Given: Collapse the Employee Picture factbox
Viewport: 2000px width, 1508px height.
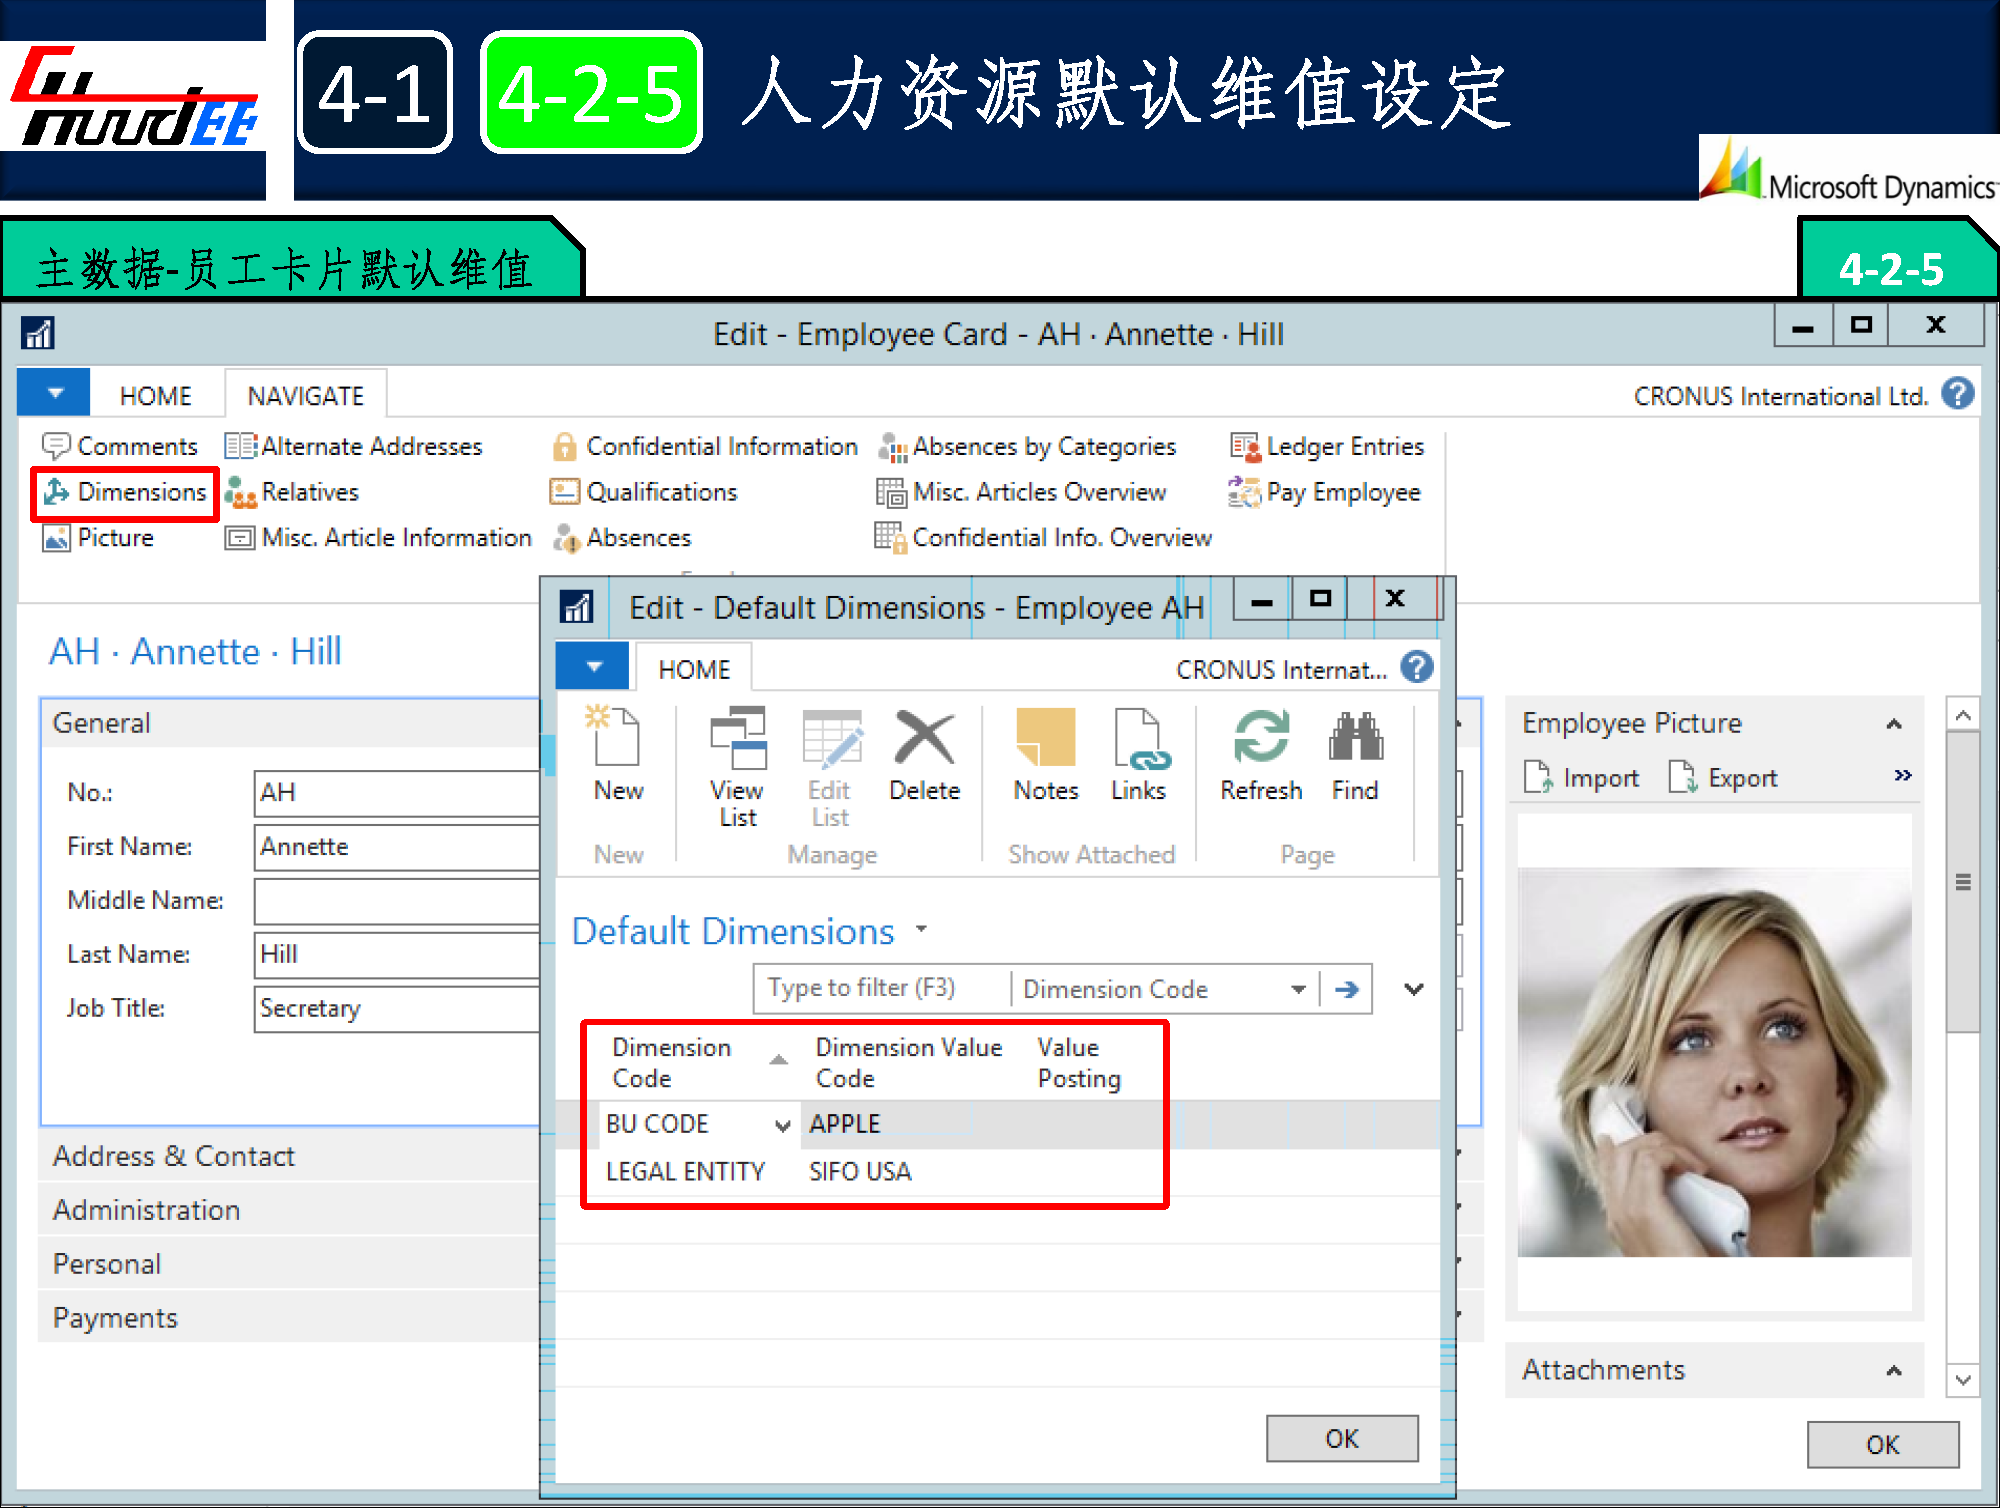Looking at the screenshot, I should 1893,724.
